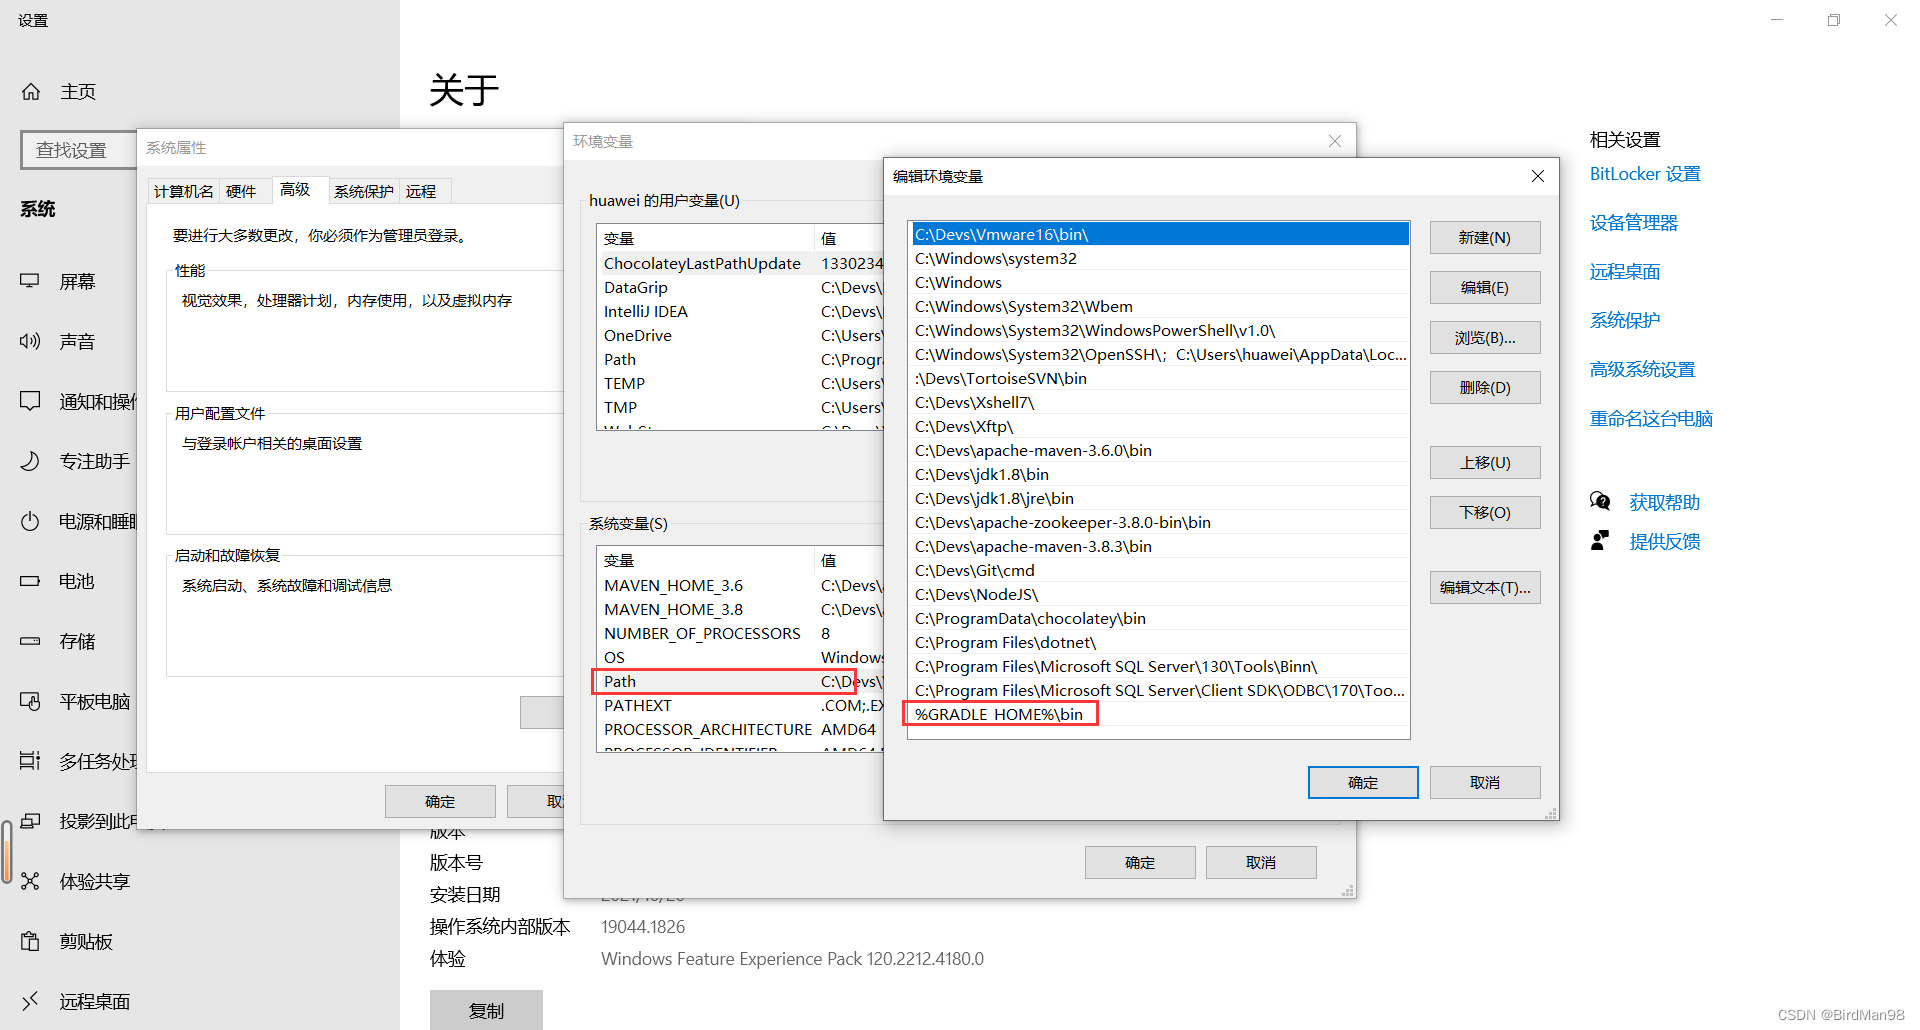
Task: Select the system variable Path row
Action: click(740, 681)
